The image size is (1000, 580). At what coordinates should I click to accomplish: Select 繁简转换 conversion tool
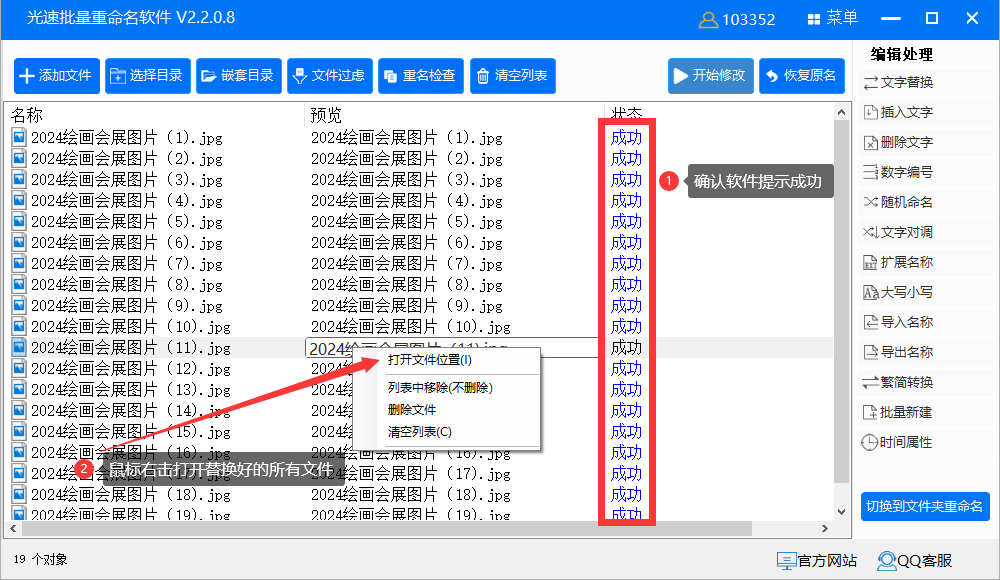coord(899,382)
